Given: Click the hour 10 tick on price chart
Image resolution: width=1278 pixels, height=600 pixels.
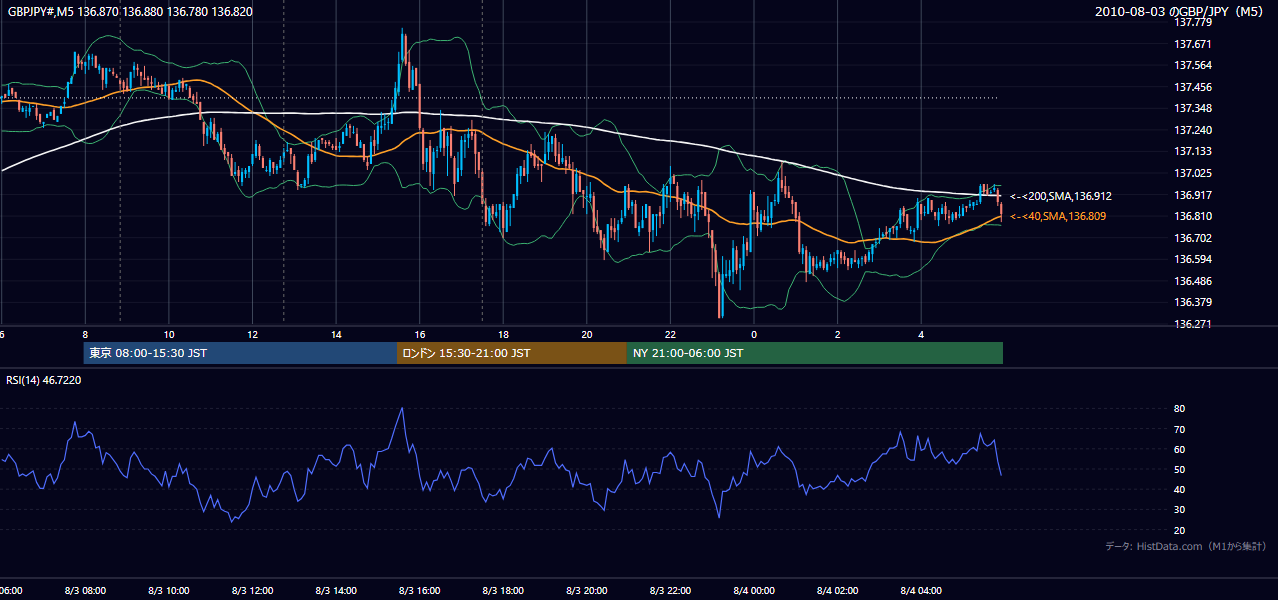Looking at the screenshot, I should click(169, 334).
